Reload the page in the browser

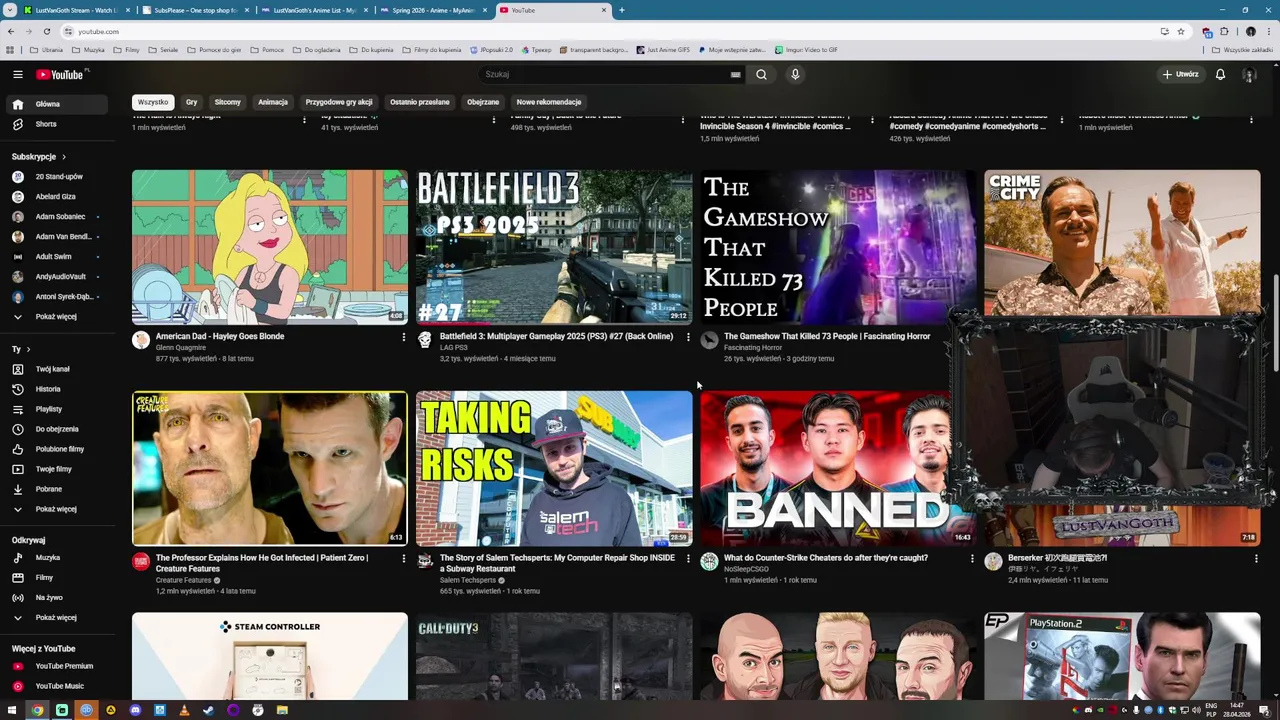click(46, 31)
